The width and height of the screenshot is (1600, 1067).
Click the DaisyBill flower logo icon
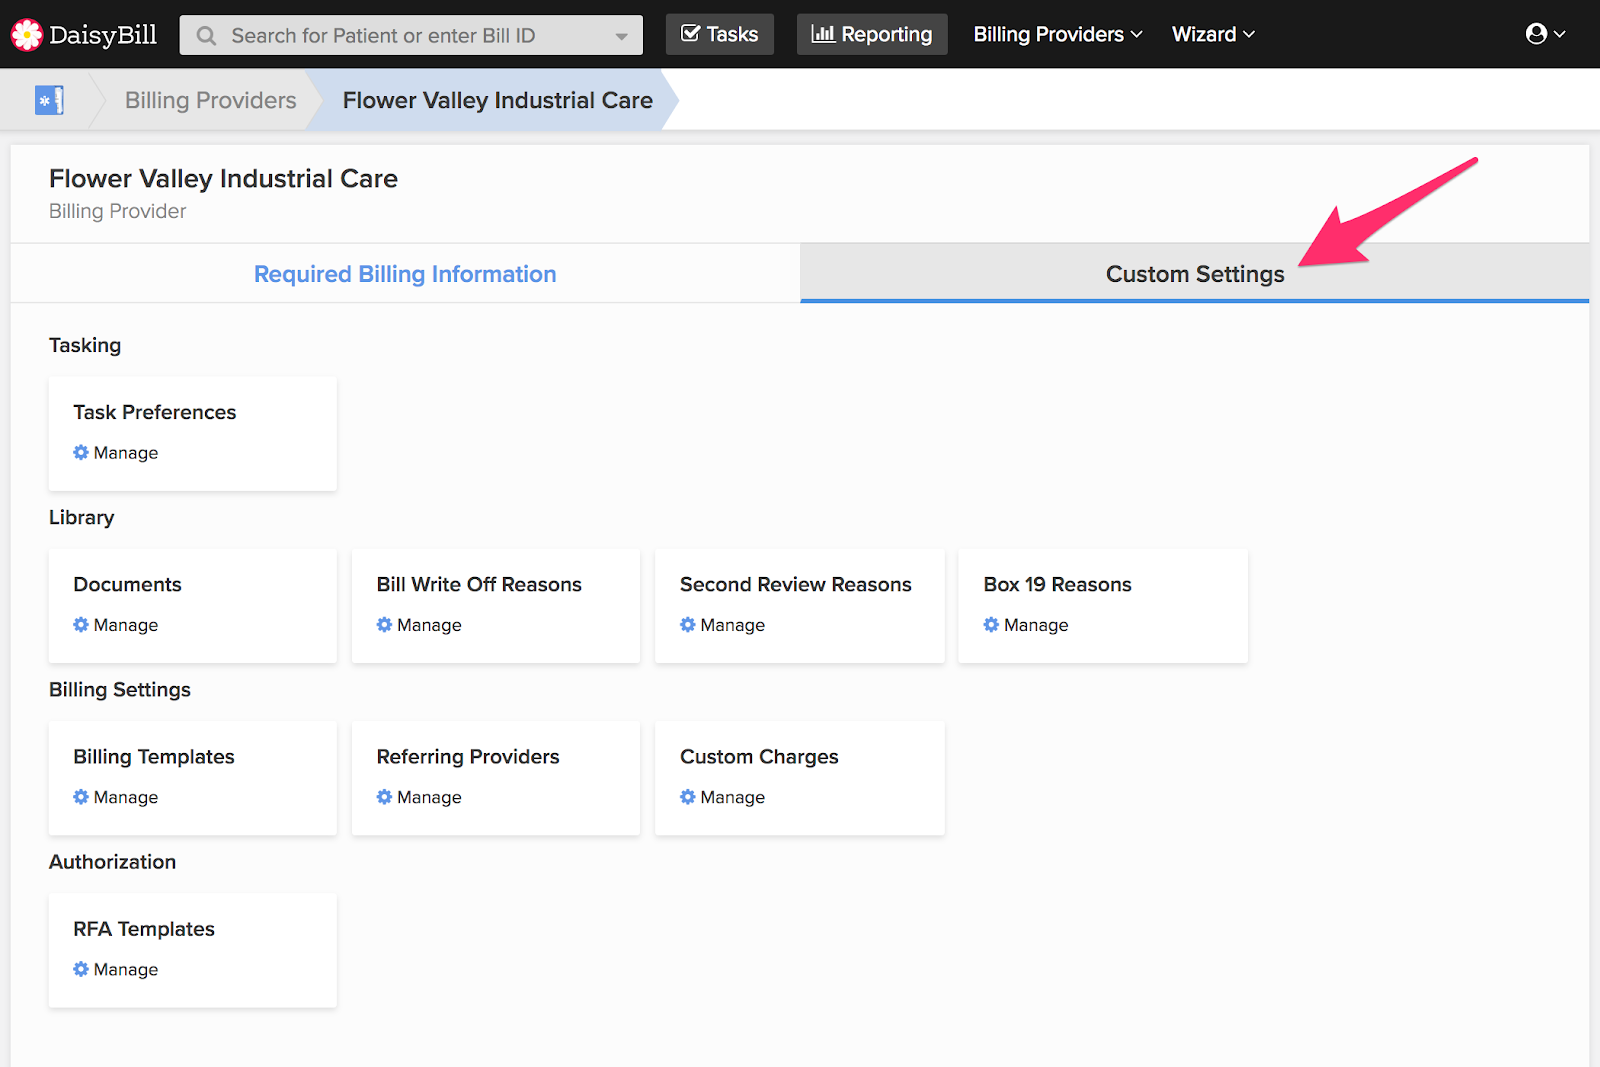[27, 35]
